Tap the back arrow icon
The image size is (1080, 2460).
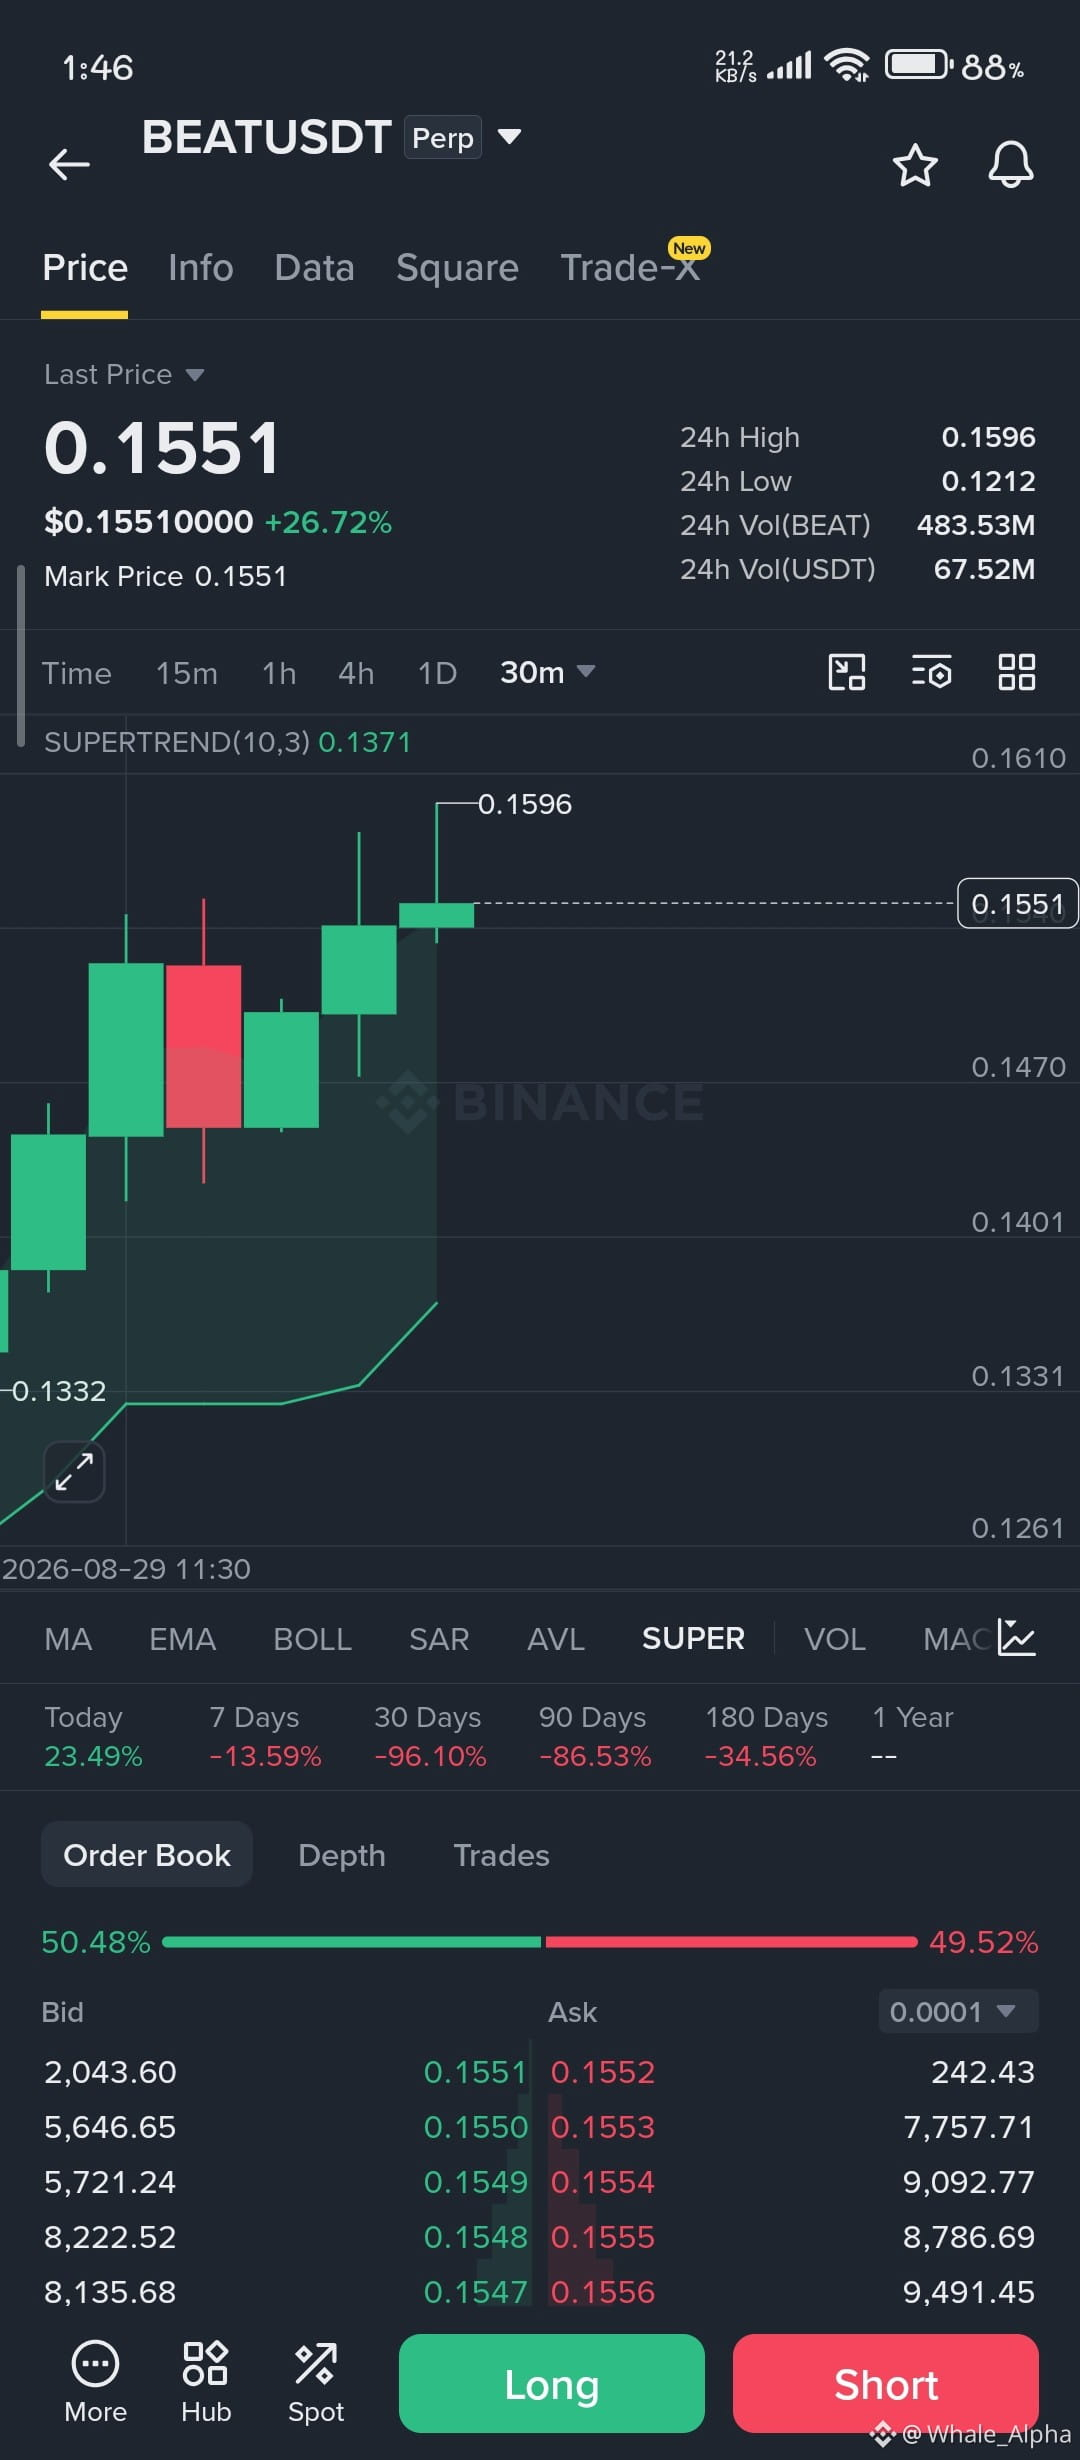tap(69, 164)
